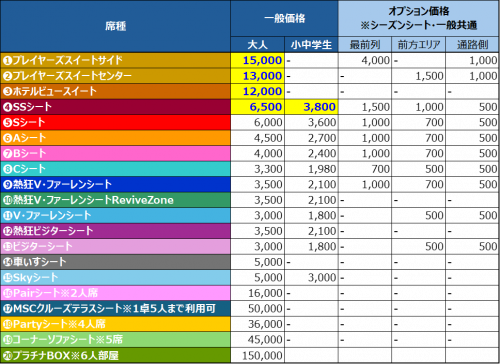
Task: Click the Partyシート yellow row label
Action: pos(115,324)
